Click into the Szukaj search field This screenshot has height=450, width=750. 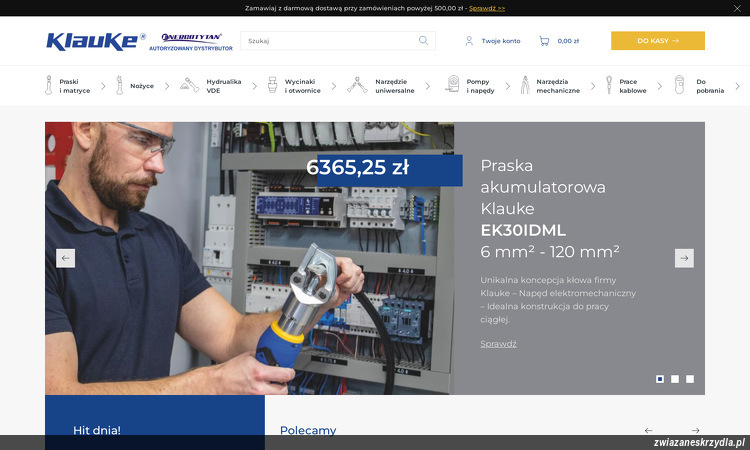330,41
